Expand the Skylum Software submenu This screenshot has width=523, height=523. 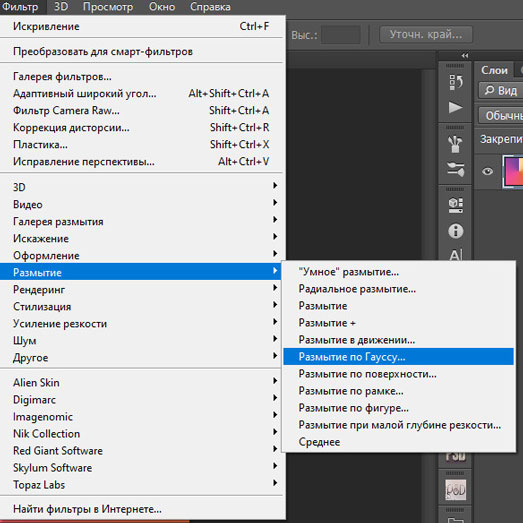click(x=141, y=467)
